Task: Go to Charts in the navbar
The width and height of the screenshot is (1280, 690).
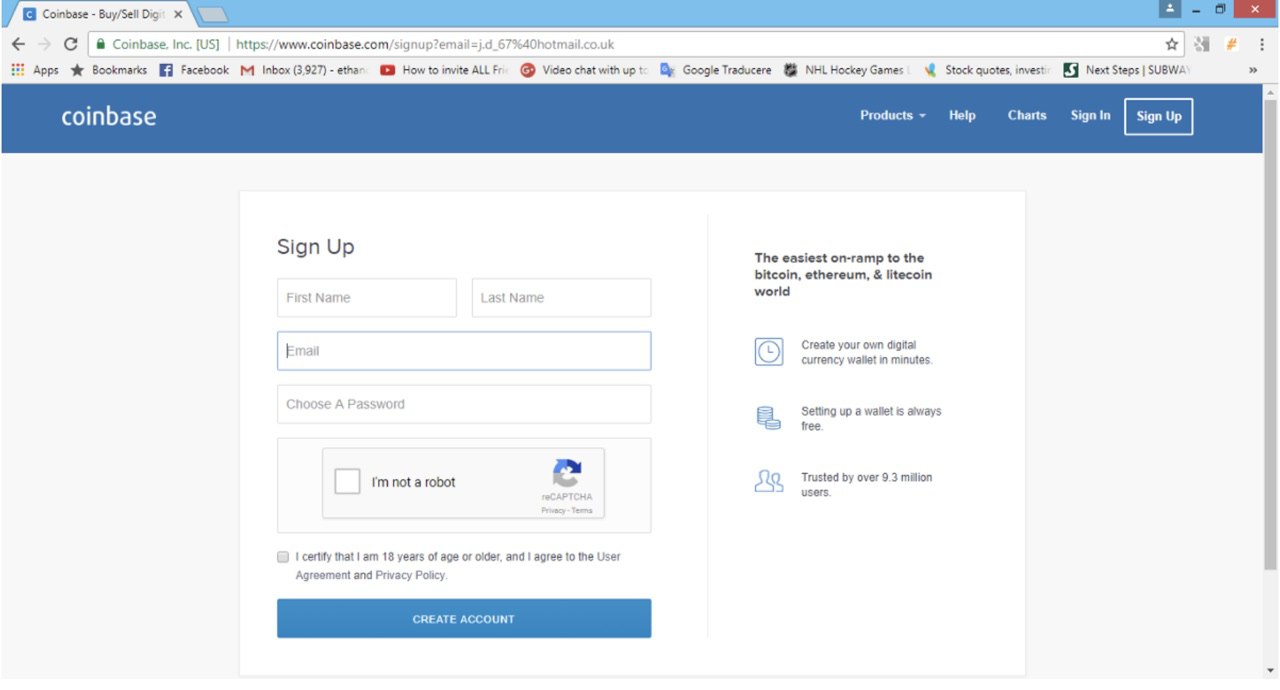Action: 1027,115
